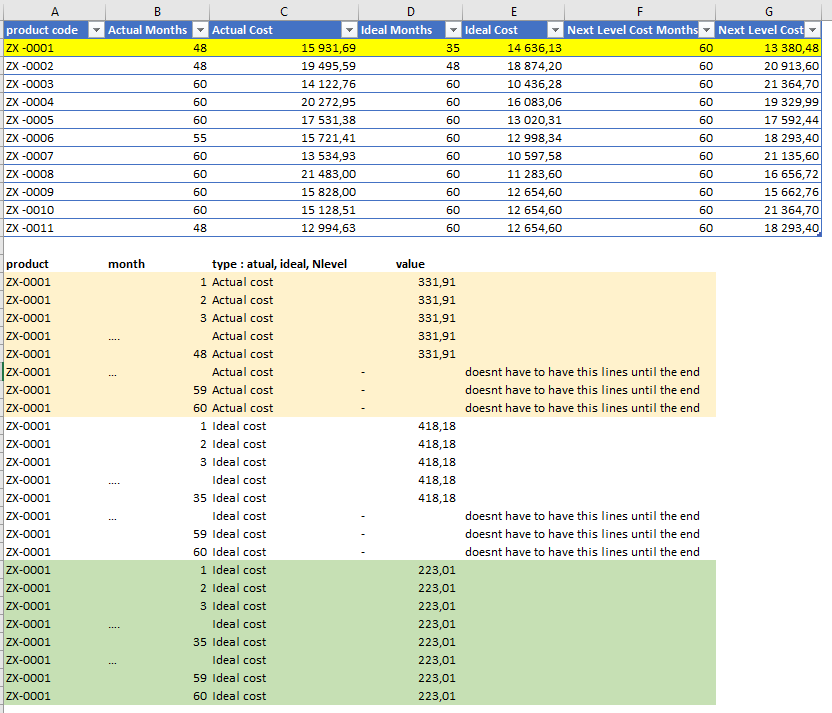Select column A header

click(55, 11)
